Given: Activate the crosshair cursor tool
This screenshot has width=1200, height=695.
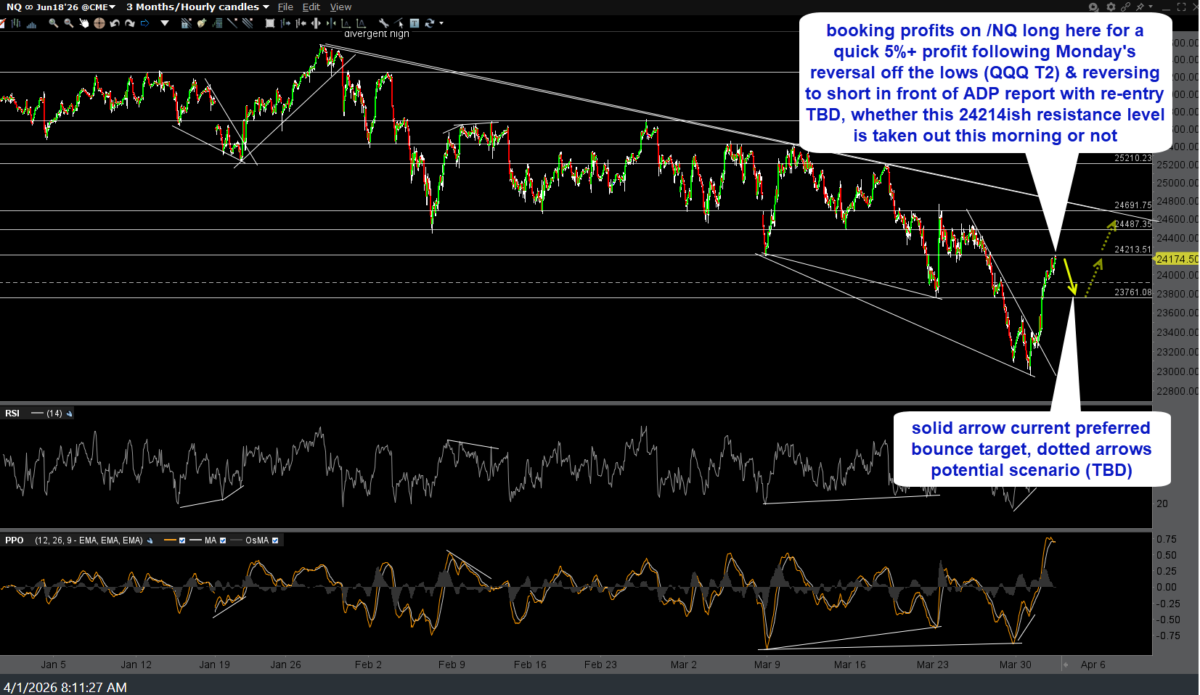Looking at the screenshot, I should click(99, 22).
